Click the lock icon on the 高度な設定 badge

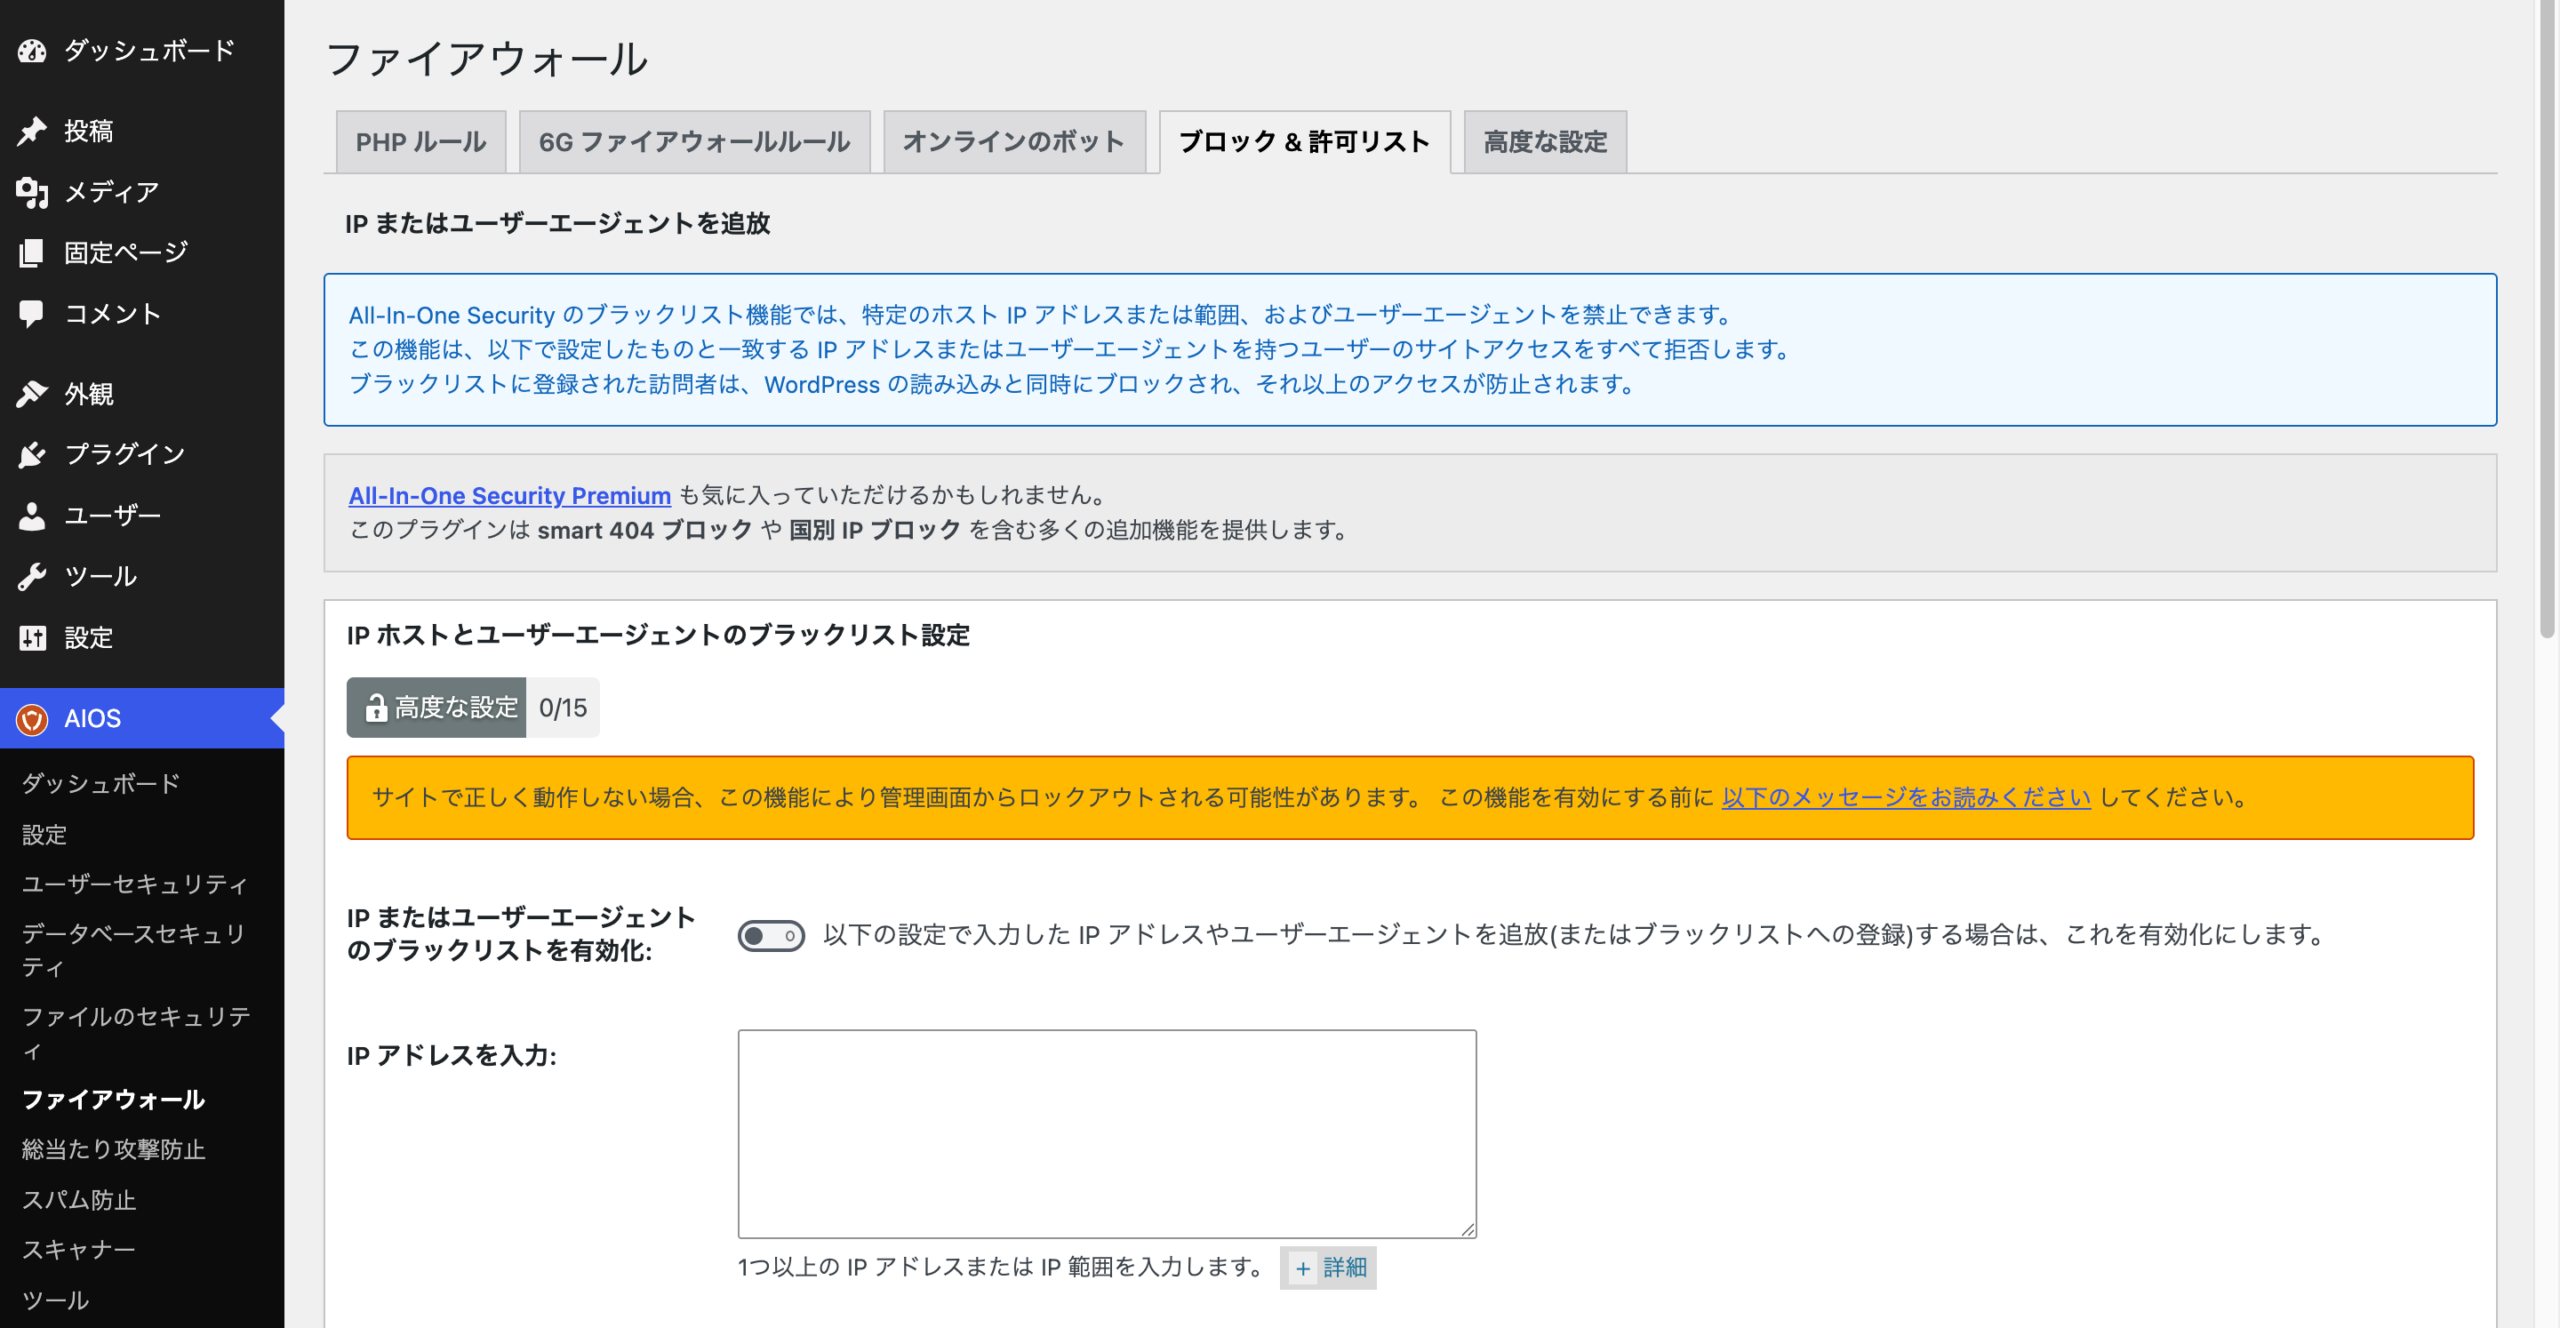coord(375,708)
